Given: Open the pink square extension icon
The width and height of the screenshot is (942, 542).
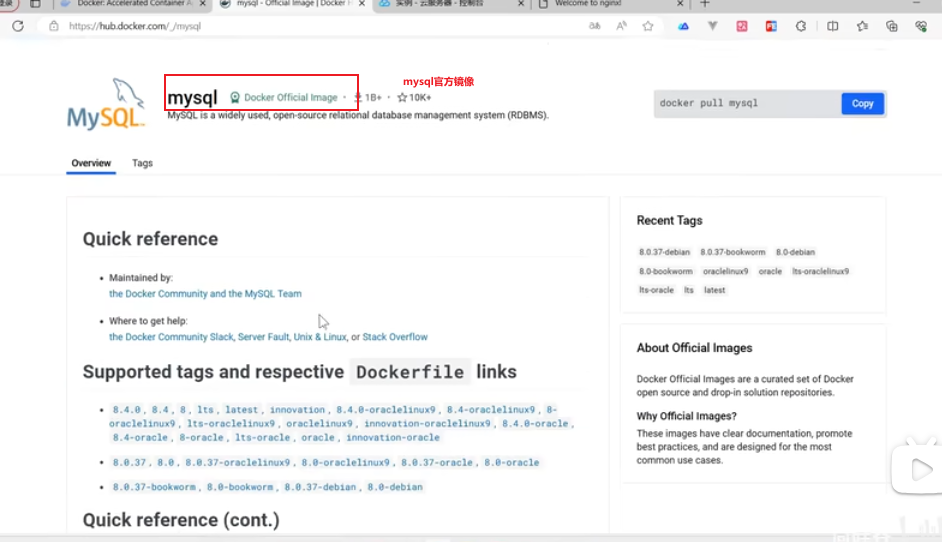Looking at the screenshot, I should pos(742,26).
